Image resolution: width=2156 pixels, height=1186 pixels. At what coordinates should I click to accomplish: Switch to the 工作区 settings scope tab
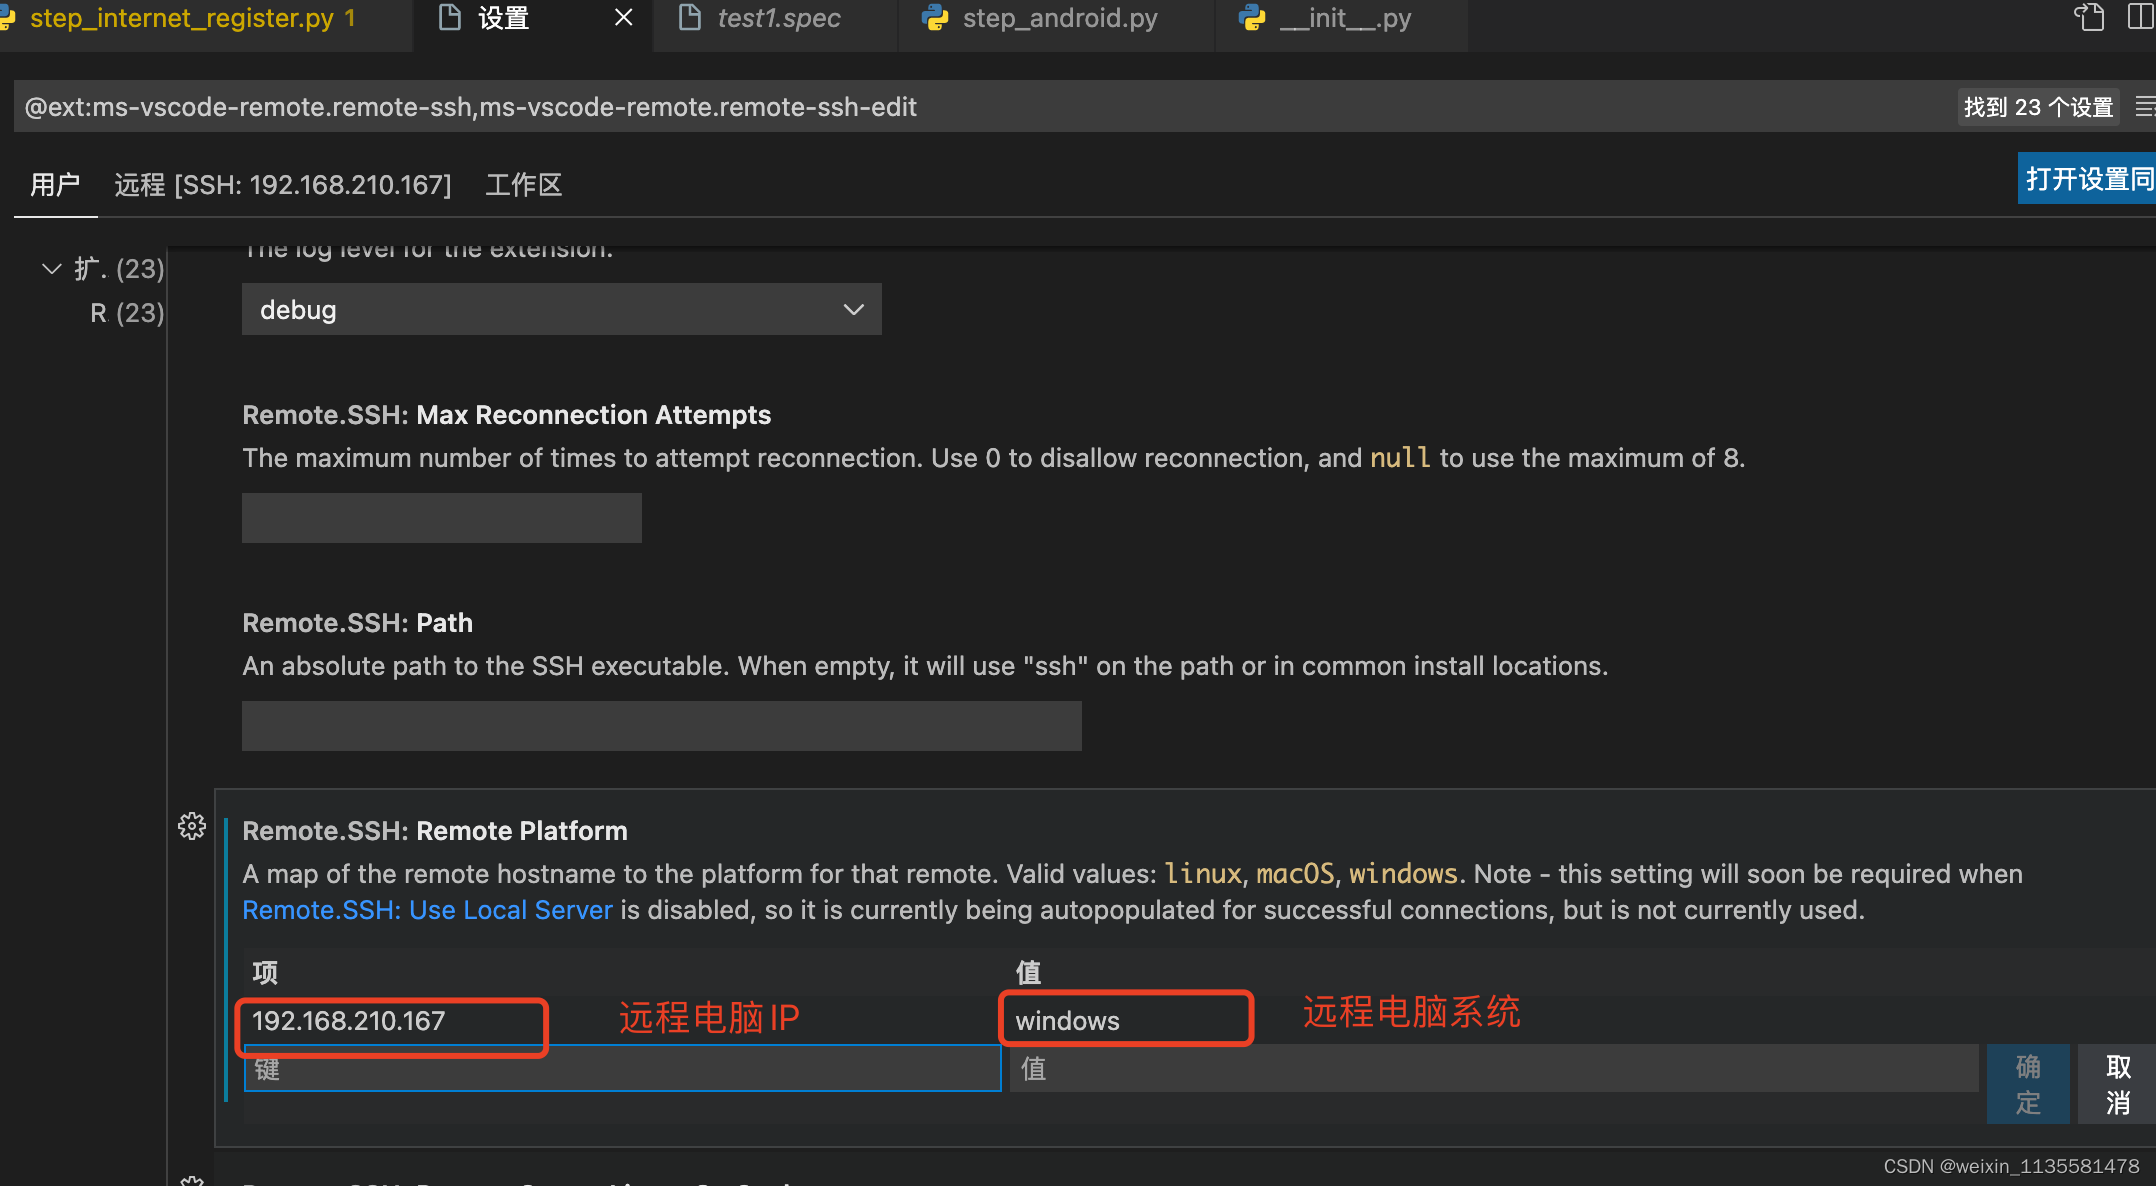[x=523, y=184]
